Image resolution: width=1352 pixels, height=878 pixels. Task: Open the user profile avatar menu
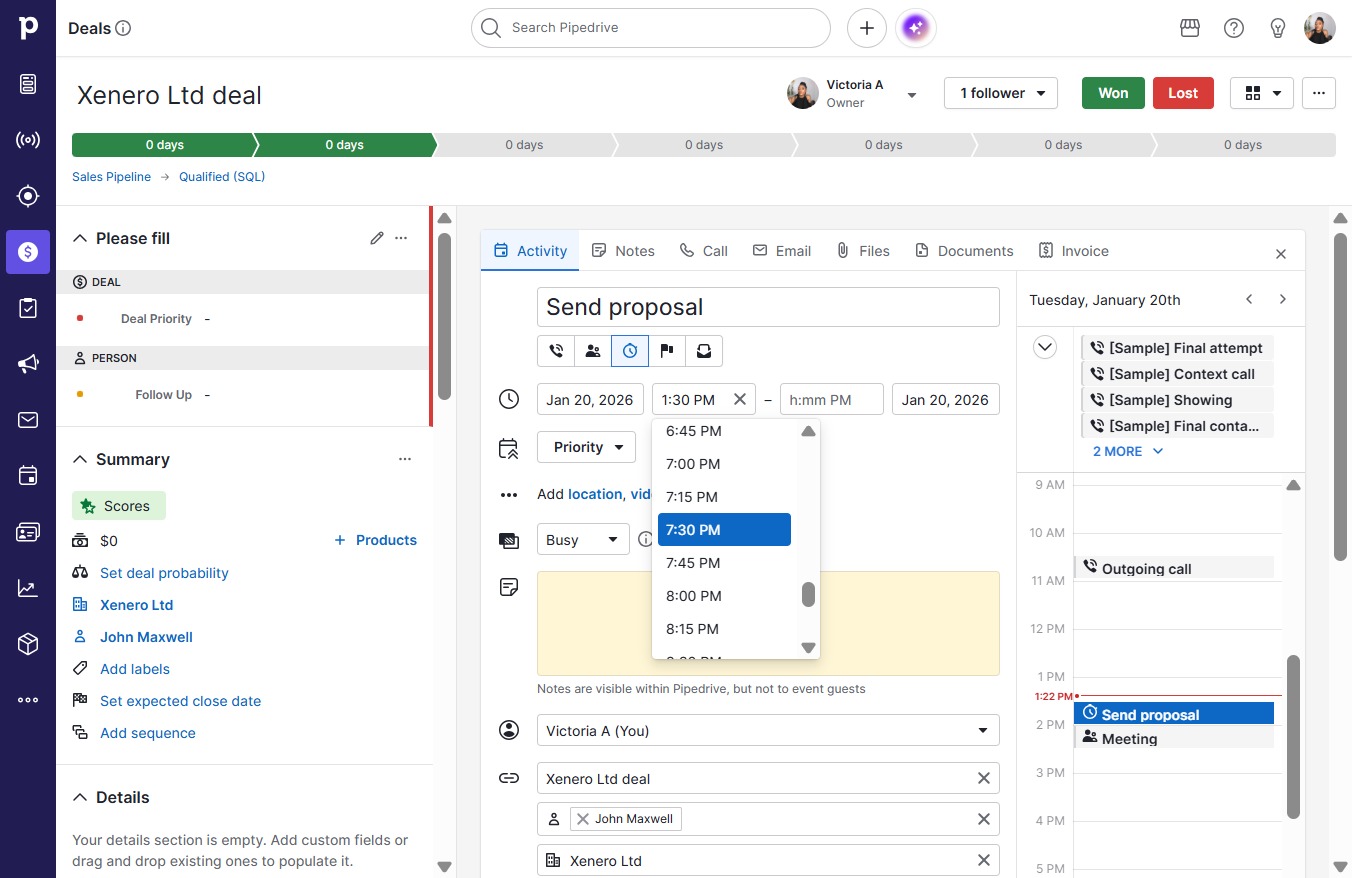[1320, 28]
